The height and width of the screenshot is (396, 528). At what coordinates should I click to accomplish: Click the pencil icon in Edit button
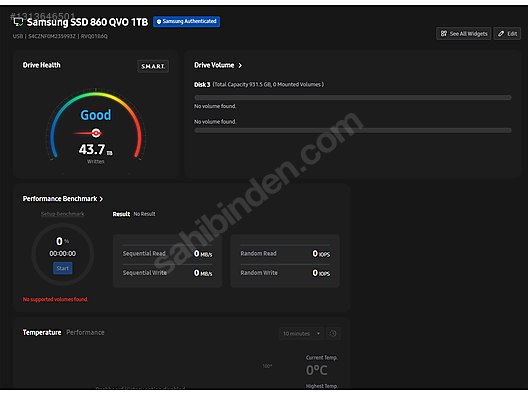(x=501, y=34)
